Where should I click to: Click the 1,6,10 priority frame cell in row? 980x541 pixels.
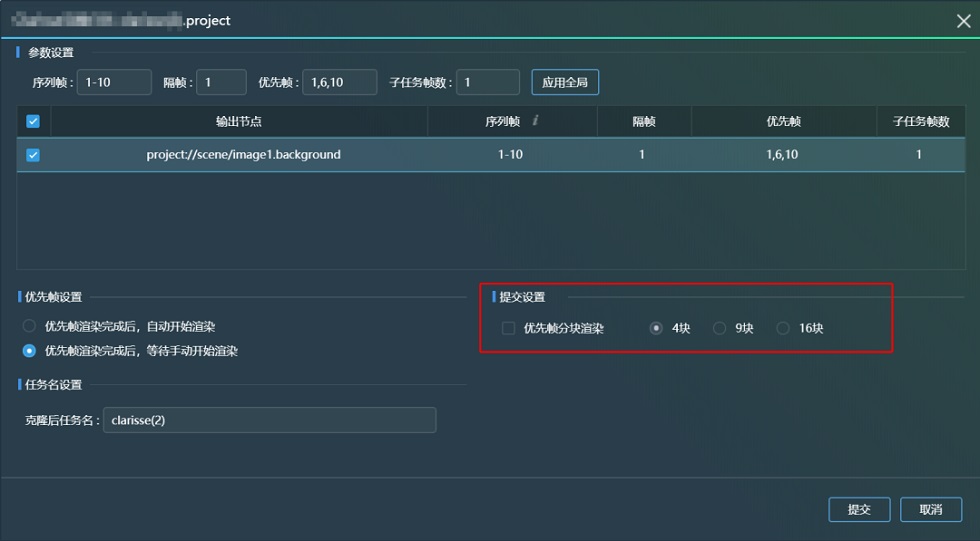coord(783,155)
